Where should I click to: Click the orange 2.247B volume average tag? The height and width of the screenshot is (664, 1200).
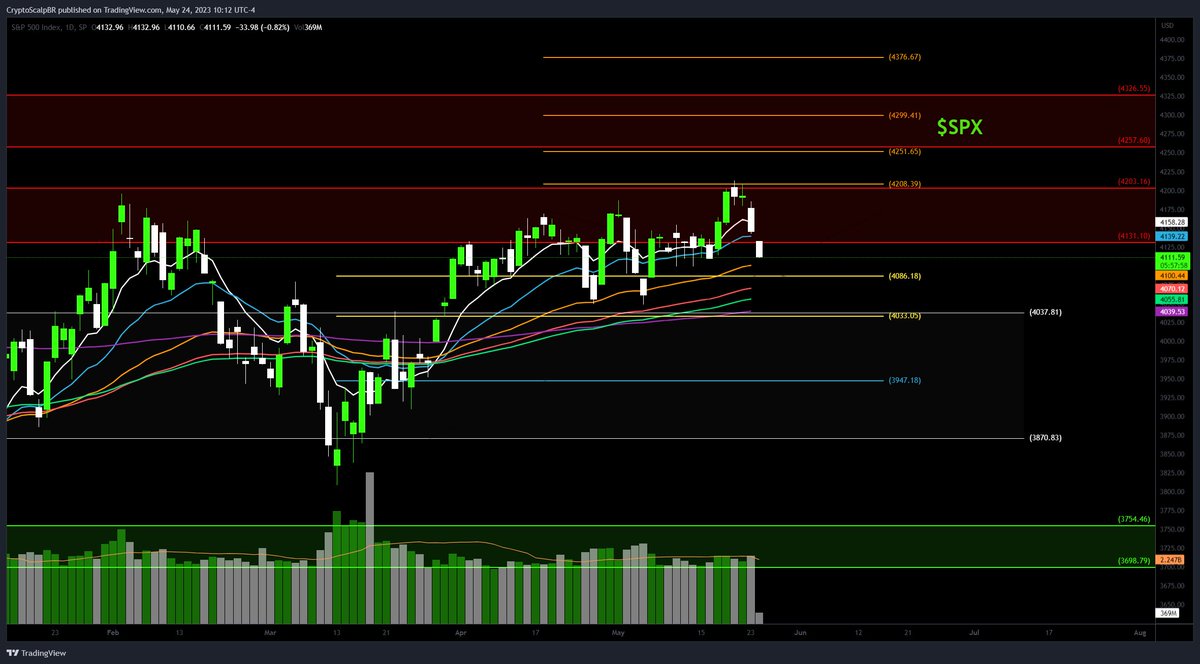[1172, 560]
